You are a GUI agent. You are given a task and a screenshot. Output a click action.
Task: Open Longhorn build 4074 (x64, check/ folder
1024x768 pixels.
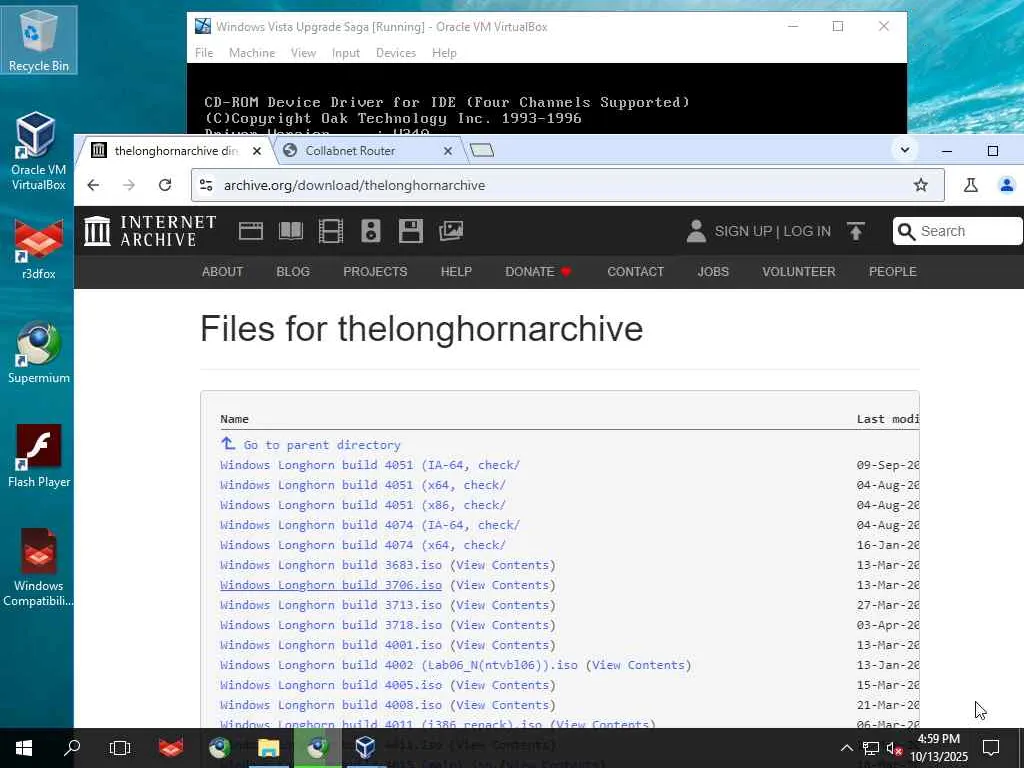[x=362, y=545]
